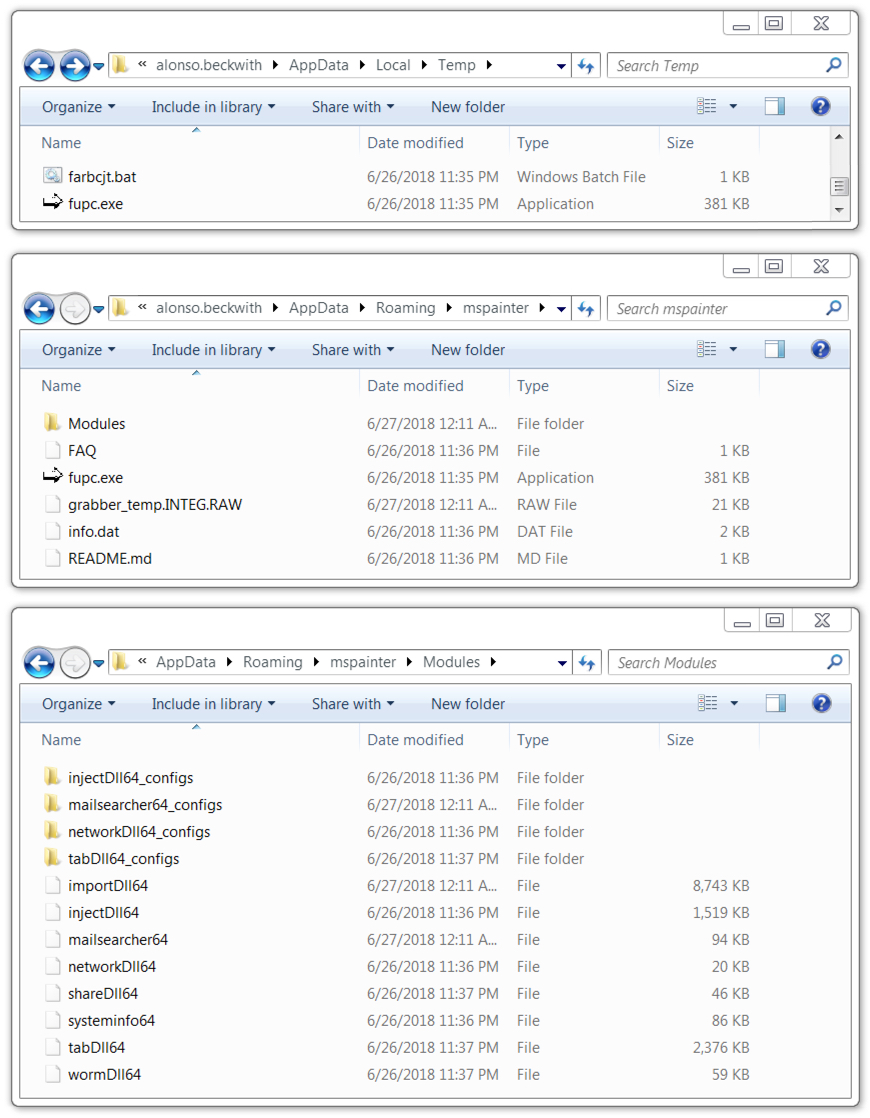Click the mailsearcher64_configs folder icon
The width and height of the screenshot is (870, 1118).
[x=52, y=804]
